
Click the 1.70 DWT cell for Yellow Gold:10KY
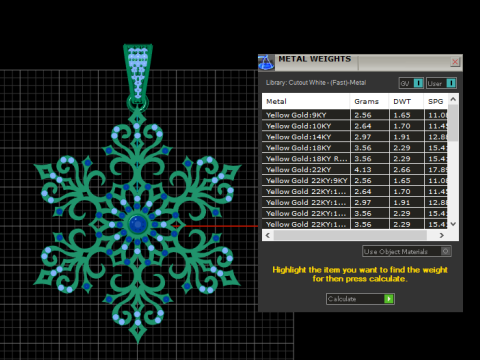406,126
